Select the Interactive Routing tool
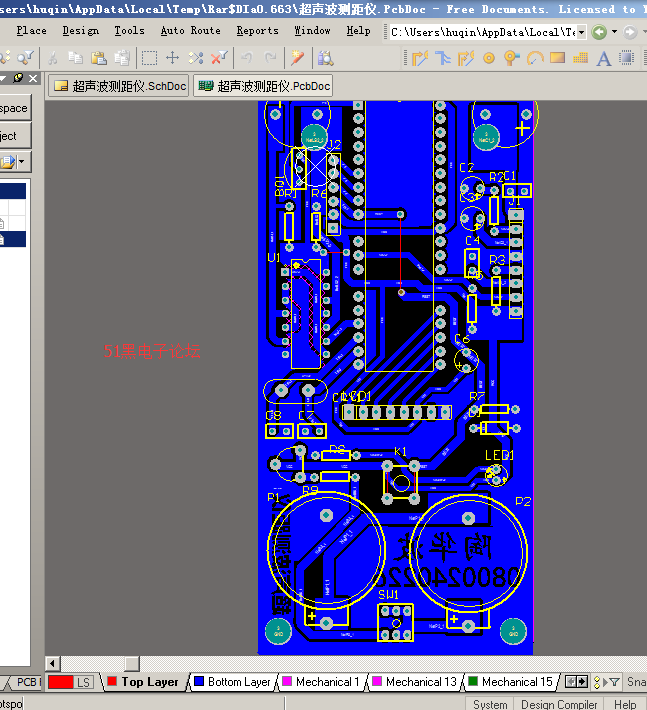Screen dimensions: 647x710 420,58
